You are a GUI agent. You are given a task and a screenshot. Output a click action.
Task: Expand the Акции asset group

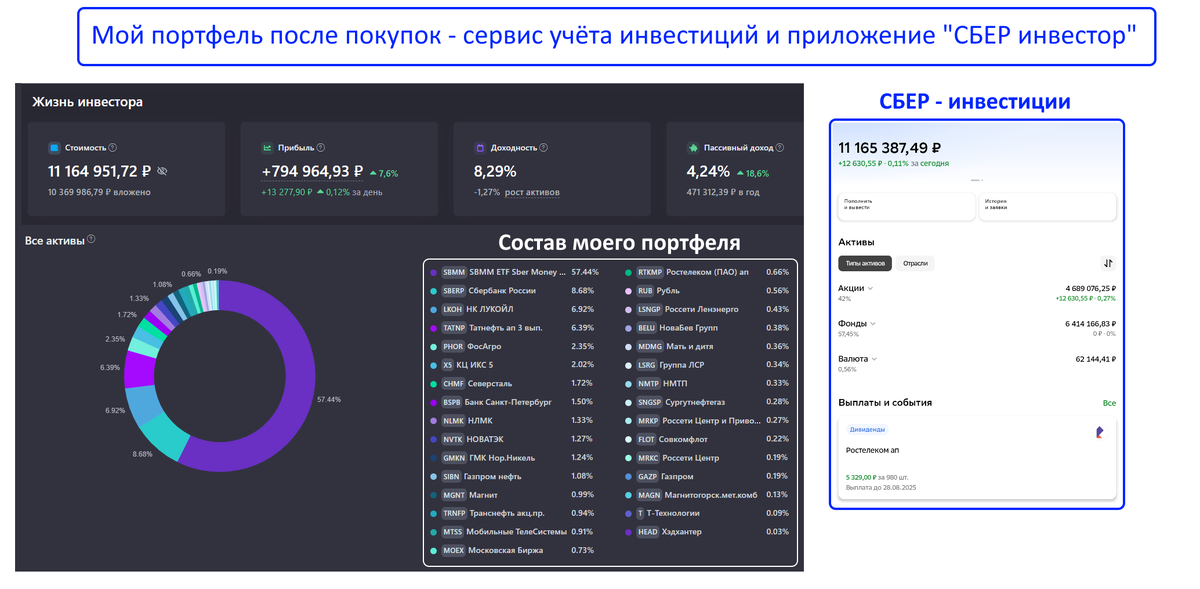coord(870,288)
